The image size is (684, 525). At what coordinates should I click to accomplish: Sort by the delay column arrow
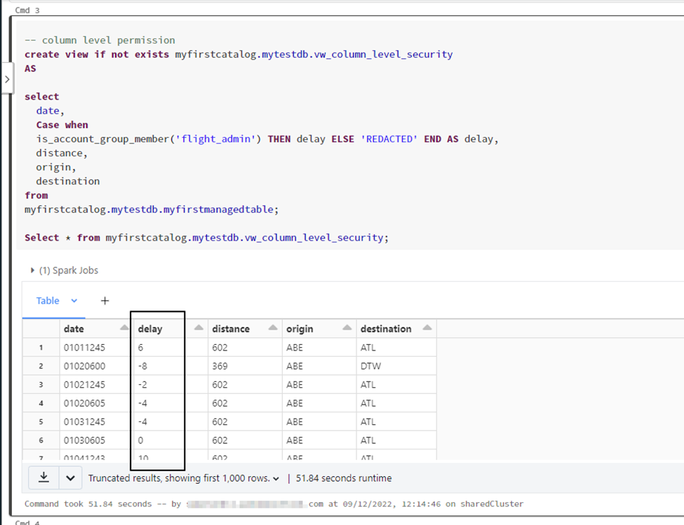pyautogui.click(x=198, y=327)
